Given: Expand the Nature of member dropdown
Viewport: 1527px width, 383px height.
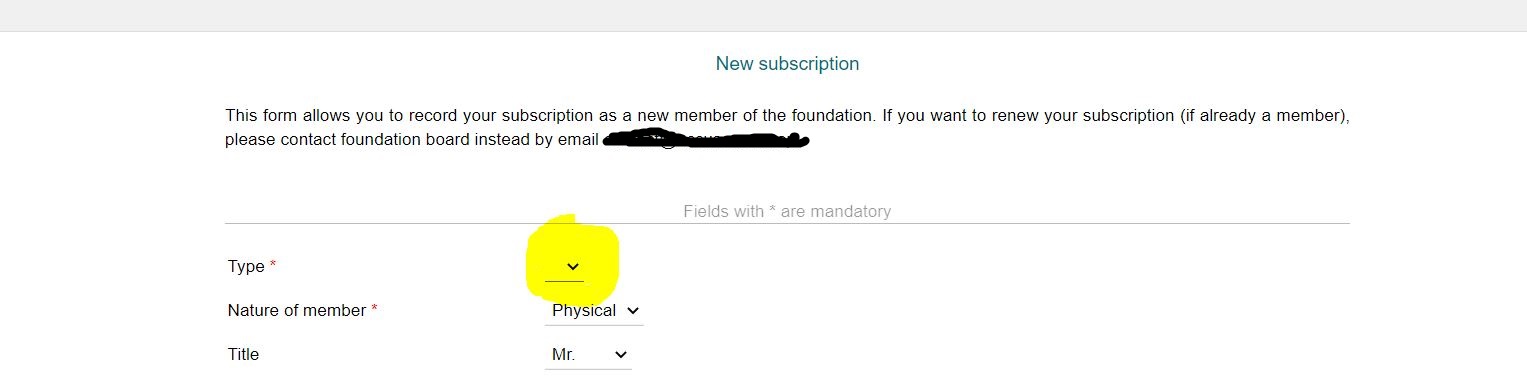Looking at the screenshot, I should (x=594, y=311).
